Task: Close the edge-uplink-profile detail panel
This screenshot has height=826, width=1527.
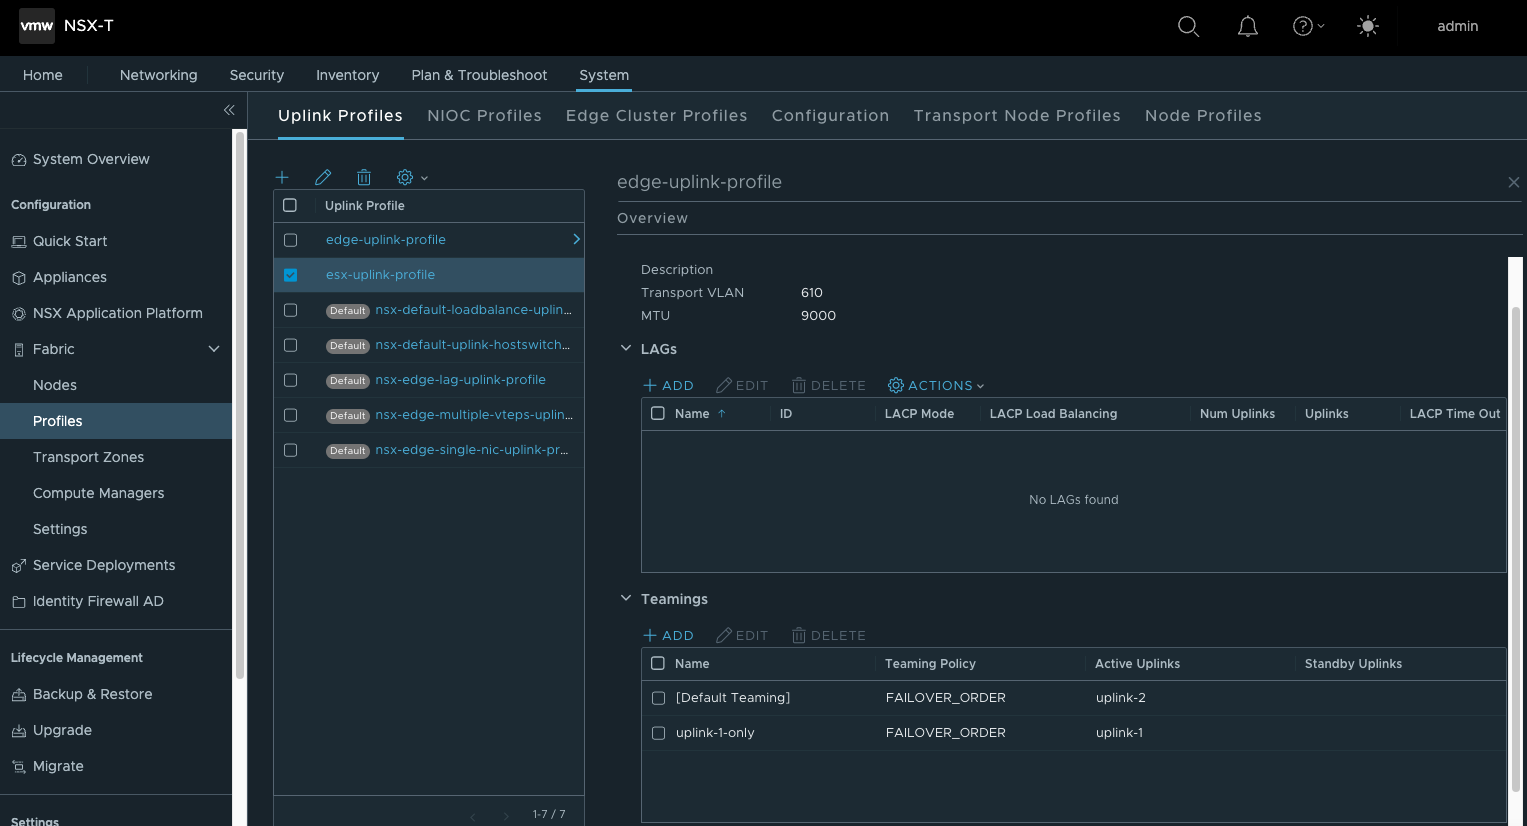Action: pyautogui.click(x=1514, y=182)
